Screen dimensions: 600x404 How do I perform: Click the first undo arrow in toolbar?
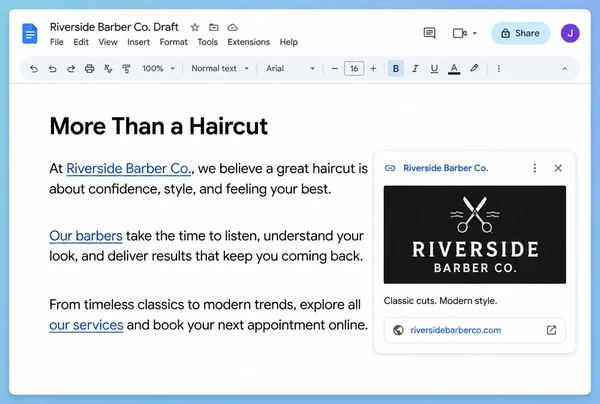tap(34, 69)
